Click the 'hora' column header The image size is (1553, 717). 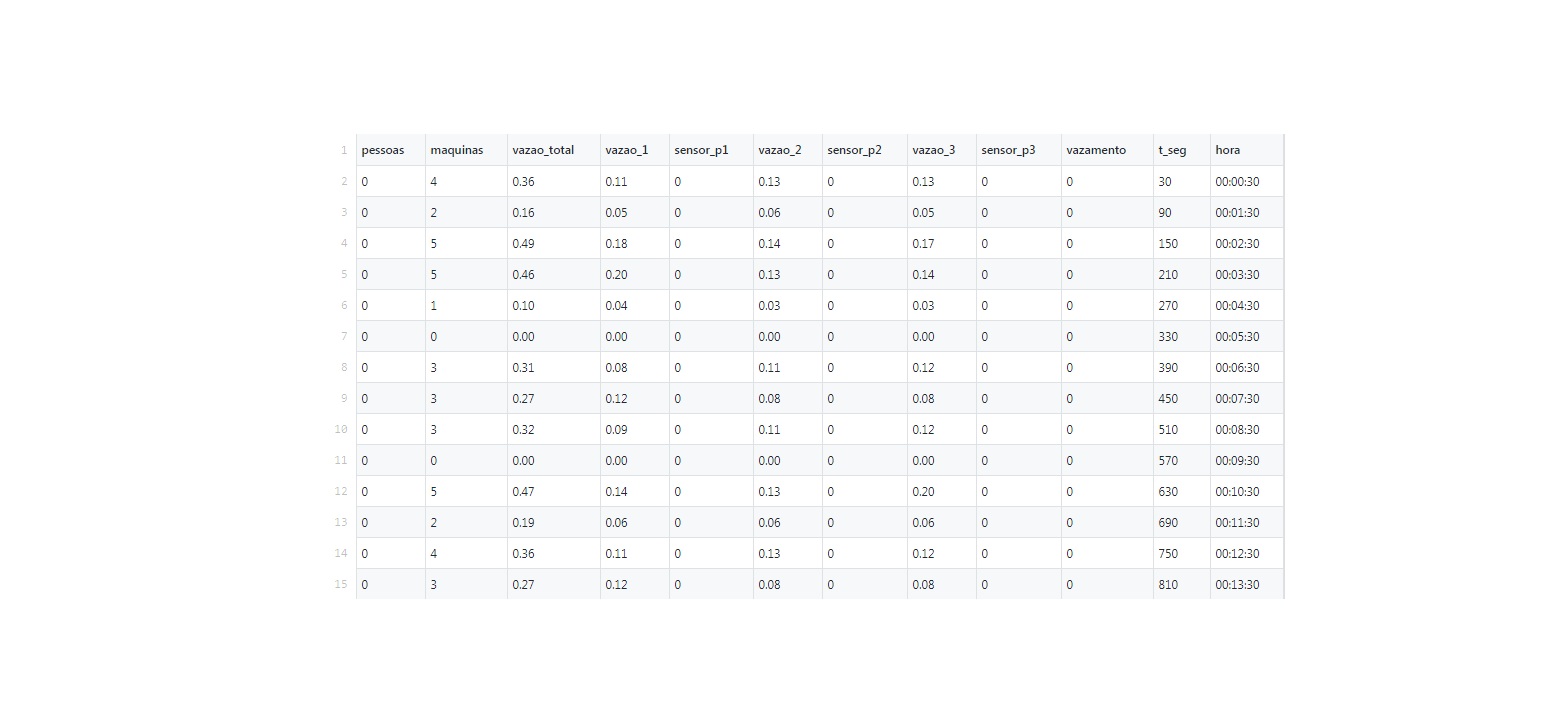pyautogui.click(x=1227, y=150)
